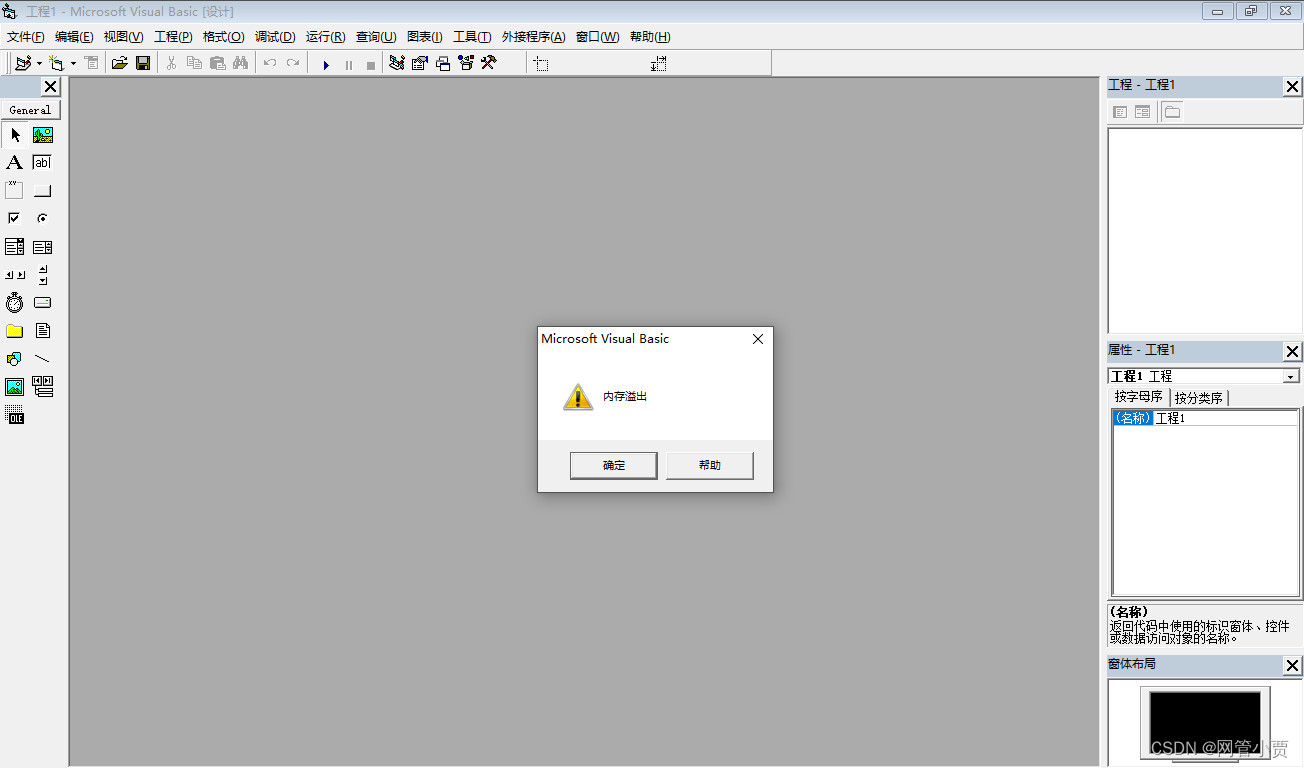Open the 工程(P) menu
The image size is (1304, 768).
click(173, 37)
